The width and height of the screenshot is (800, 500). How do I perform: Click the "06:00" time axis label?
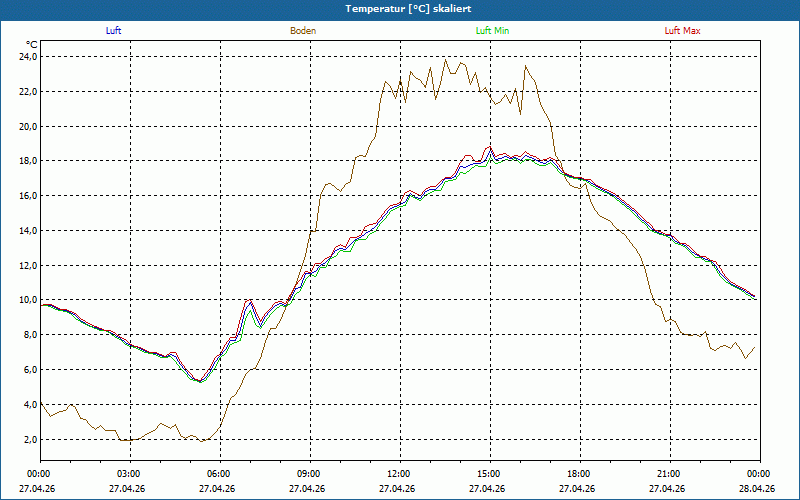pos(220,474)
